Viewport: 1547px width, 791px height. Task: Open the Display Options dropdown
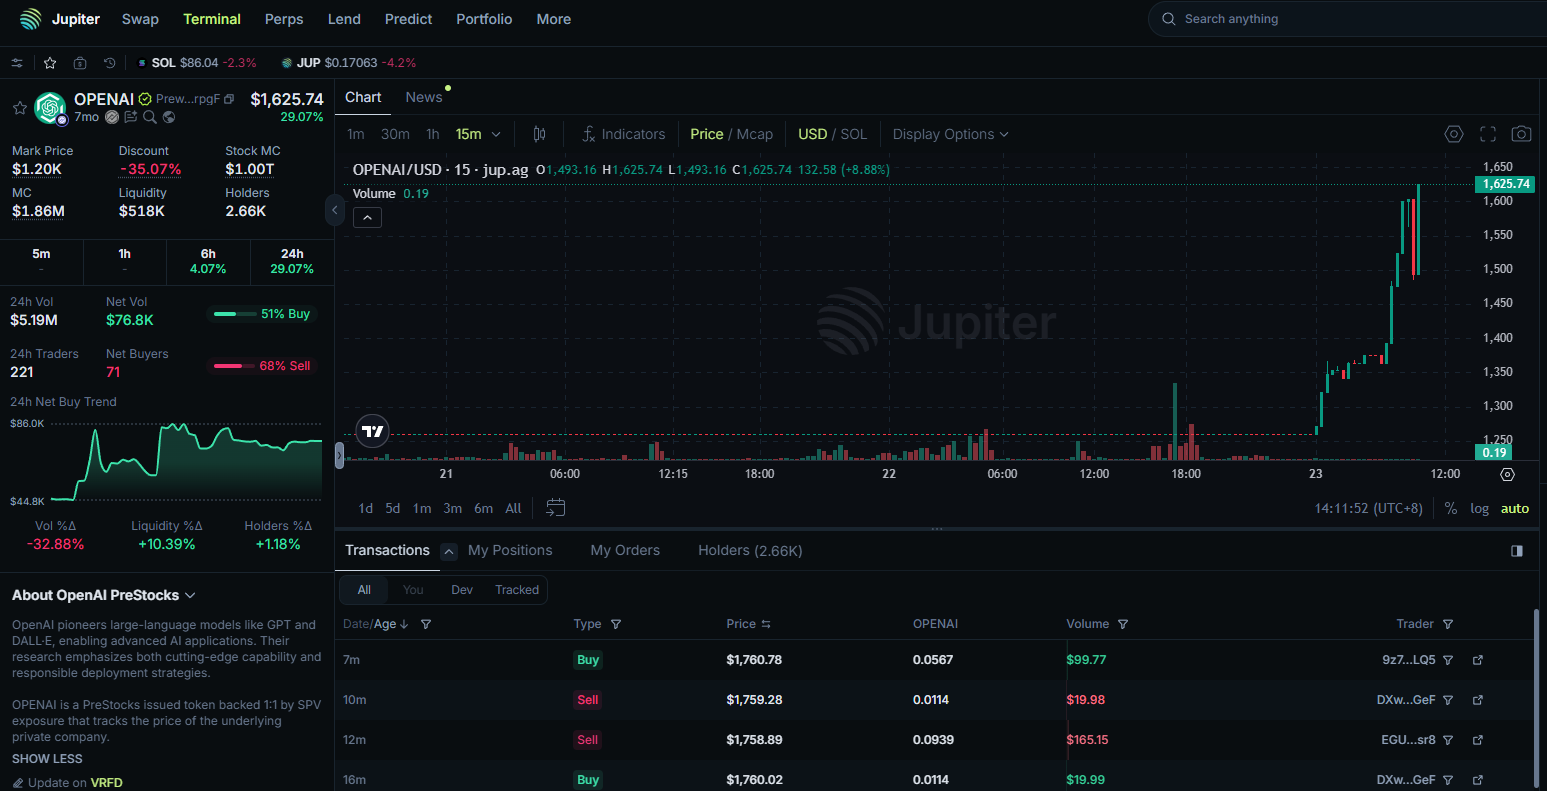click(x=950, y=134)
